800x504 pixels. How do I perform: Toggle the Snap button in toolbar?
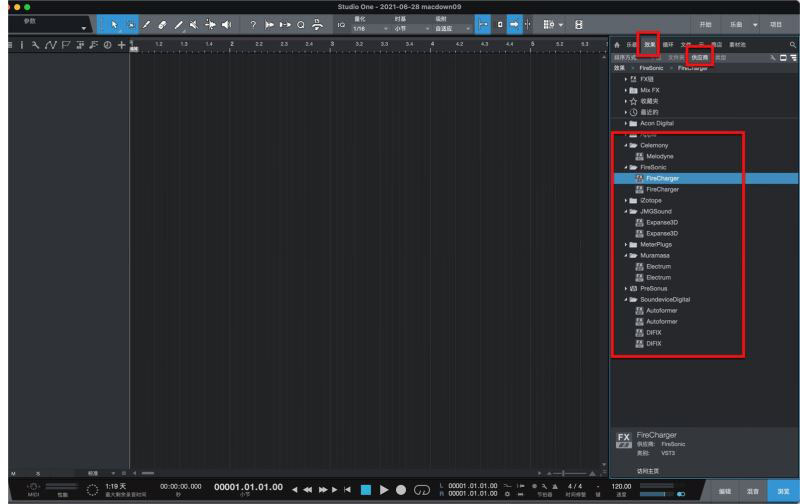(x=483, y=24)
